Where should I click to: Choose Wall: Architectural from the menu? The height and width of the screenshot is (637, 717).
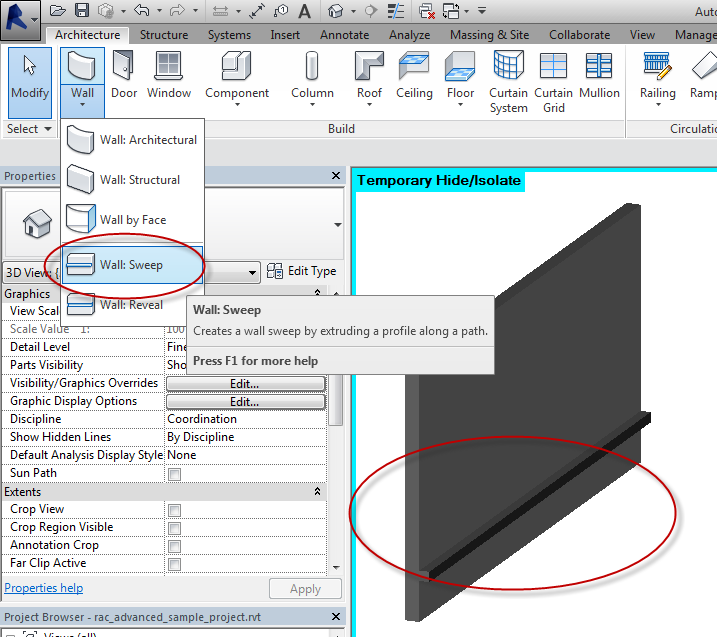tap(132, 140)
